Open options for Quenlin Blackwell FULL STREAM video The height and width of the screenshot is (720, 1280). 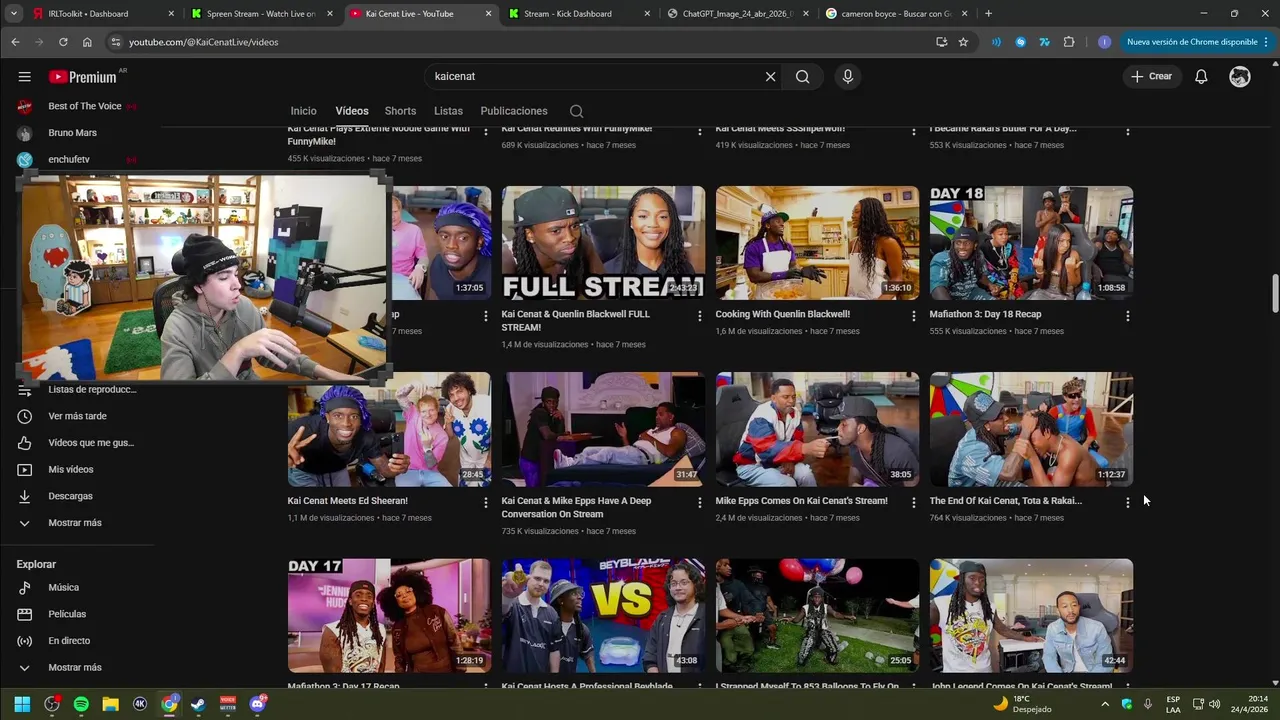click(x=700, y=316)
